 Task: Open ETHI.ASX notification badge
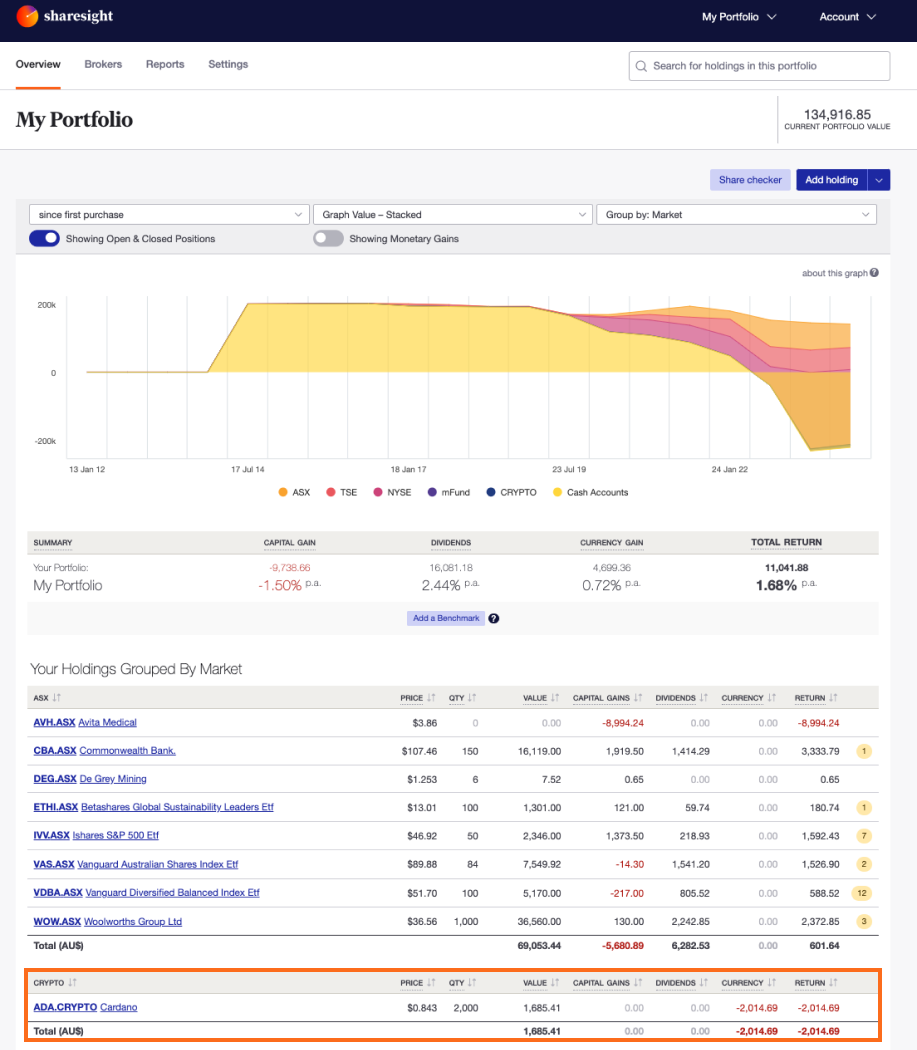[x=864, y=808]
